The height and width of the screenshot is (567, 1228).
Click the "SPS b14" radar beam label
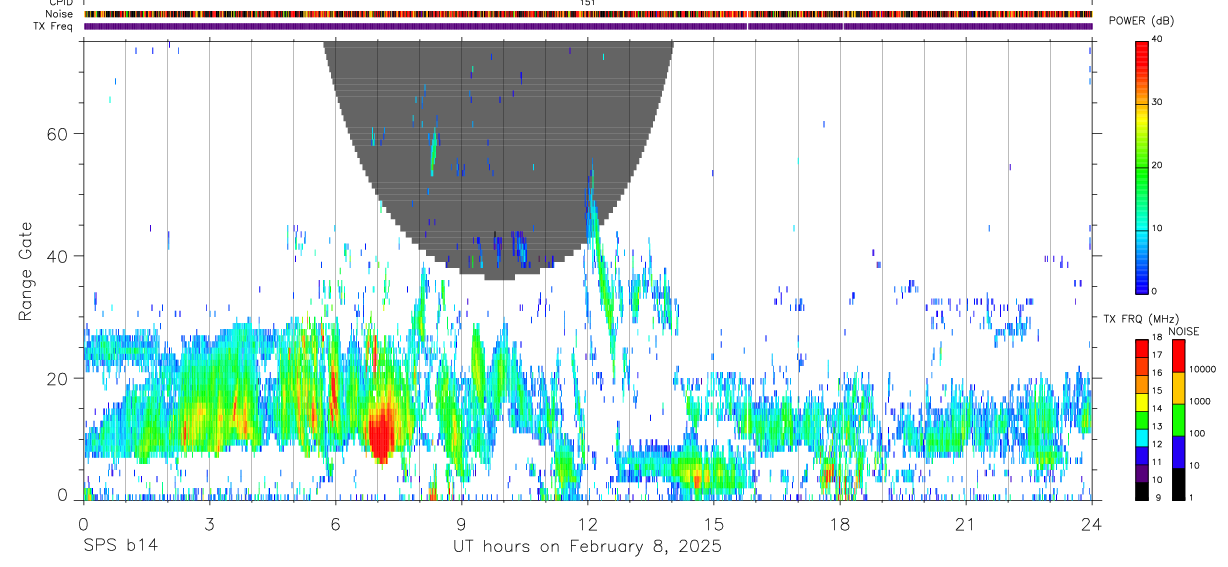point(120,546)
